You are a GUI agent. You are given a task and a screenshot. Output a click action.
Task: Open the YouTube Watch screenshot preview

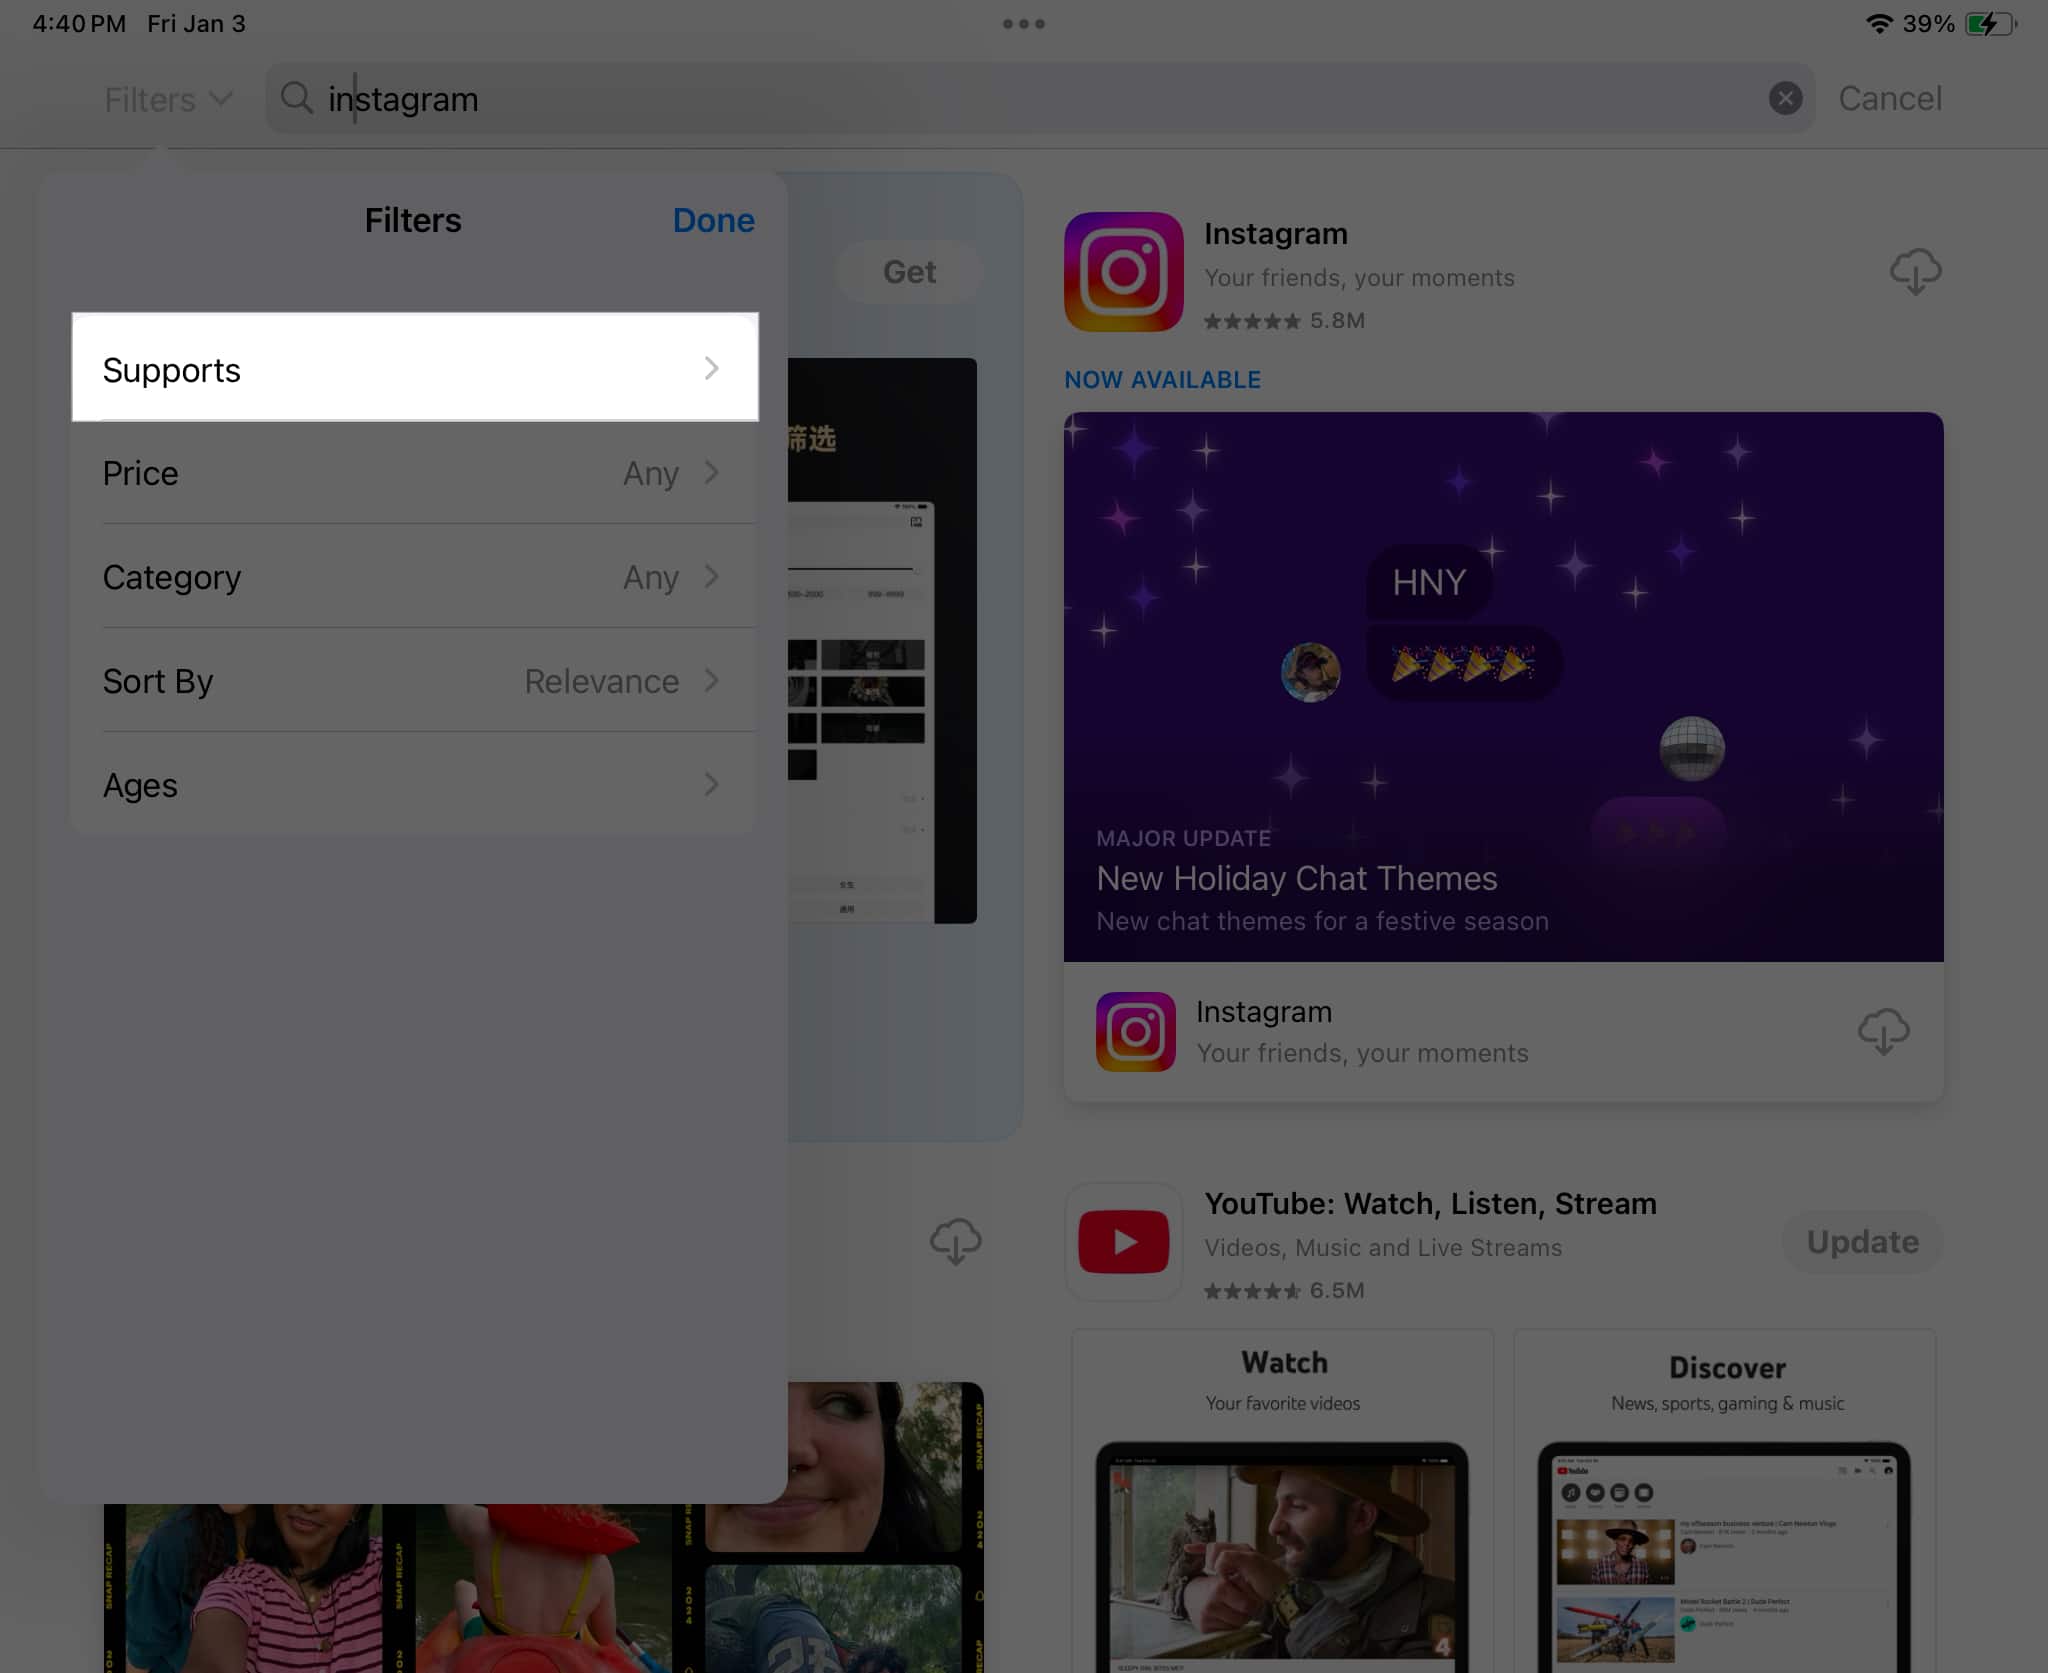pos(1283,1500)
